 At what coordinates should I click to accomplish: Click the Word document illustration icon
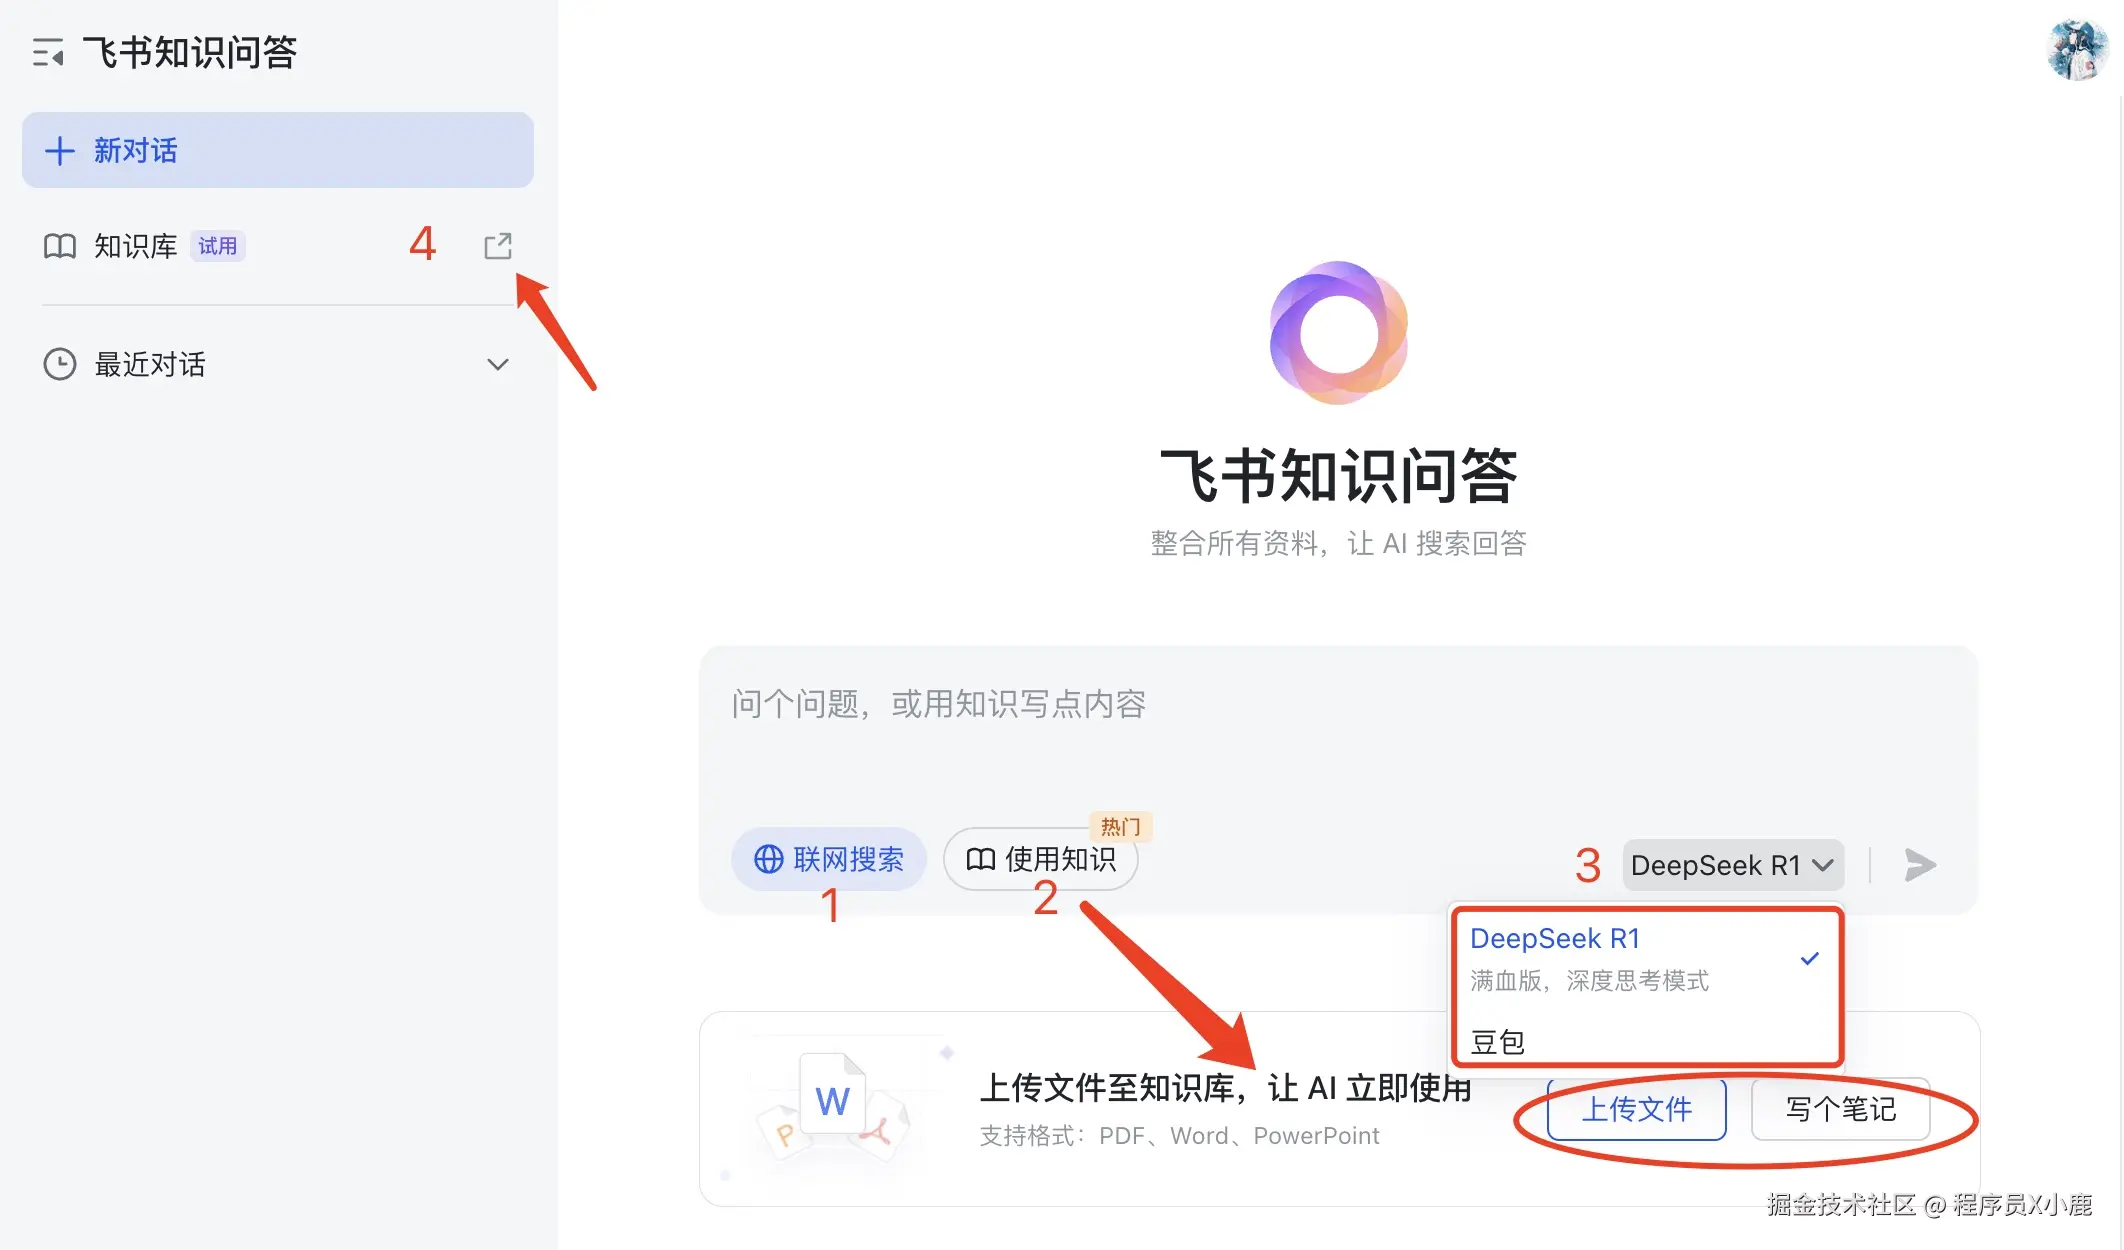click(833, 1100)
